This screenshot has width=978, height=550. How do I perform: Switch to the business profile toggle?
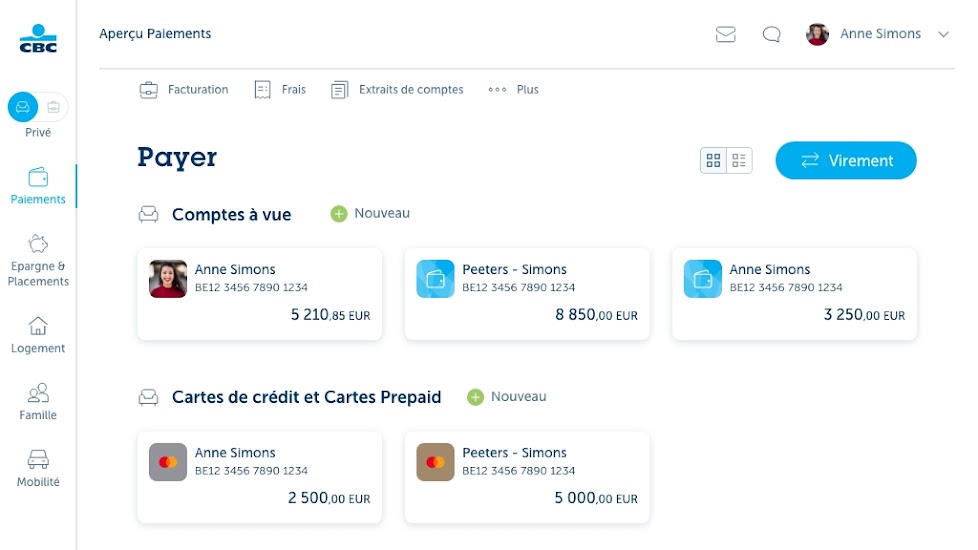54,107
